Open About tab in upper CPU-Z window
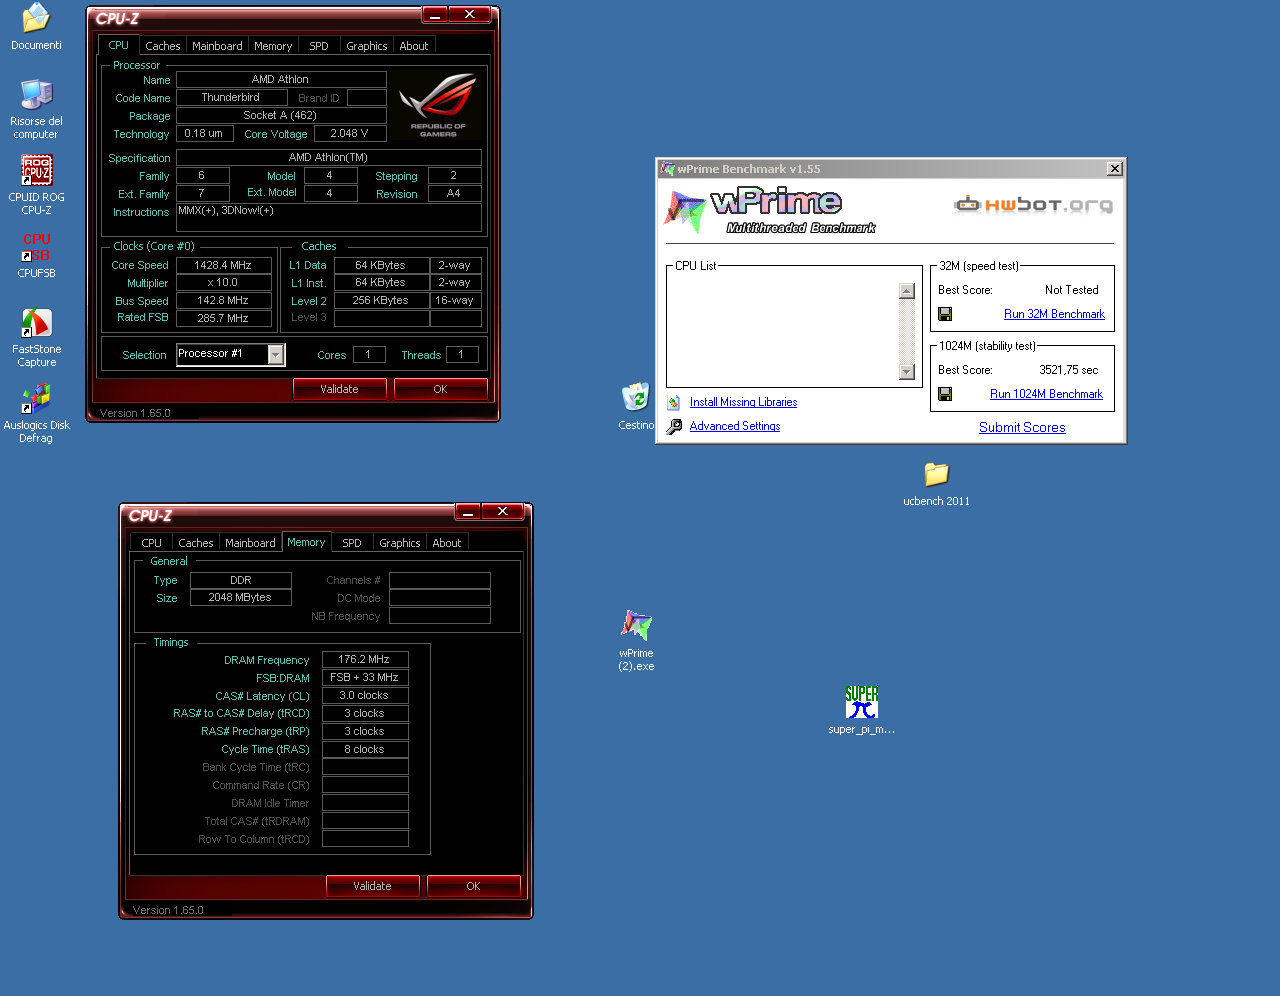Screen dimensions: 1280x996 (x=414, y=46)
